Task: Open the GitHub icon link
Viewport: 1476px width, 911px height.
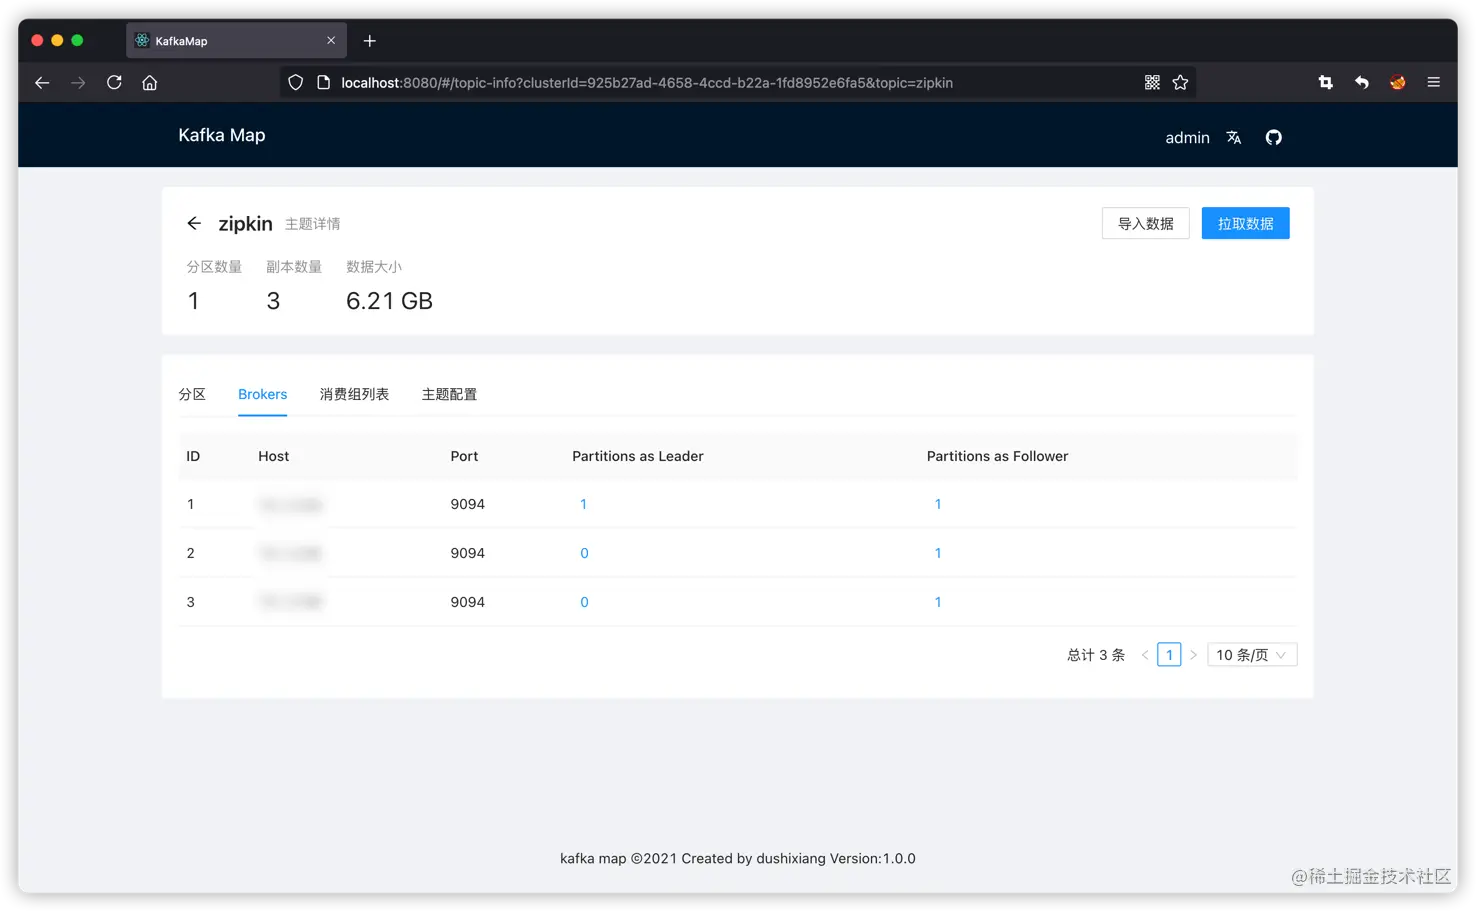Action: tap(1274, 138)
